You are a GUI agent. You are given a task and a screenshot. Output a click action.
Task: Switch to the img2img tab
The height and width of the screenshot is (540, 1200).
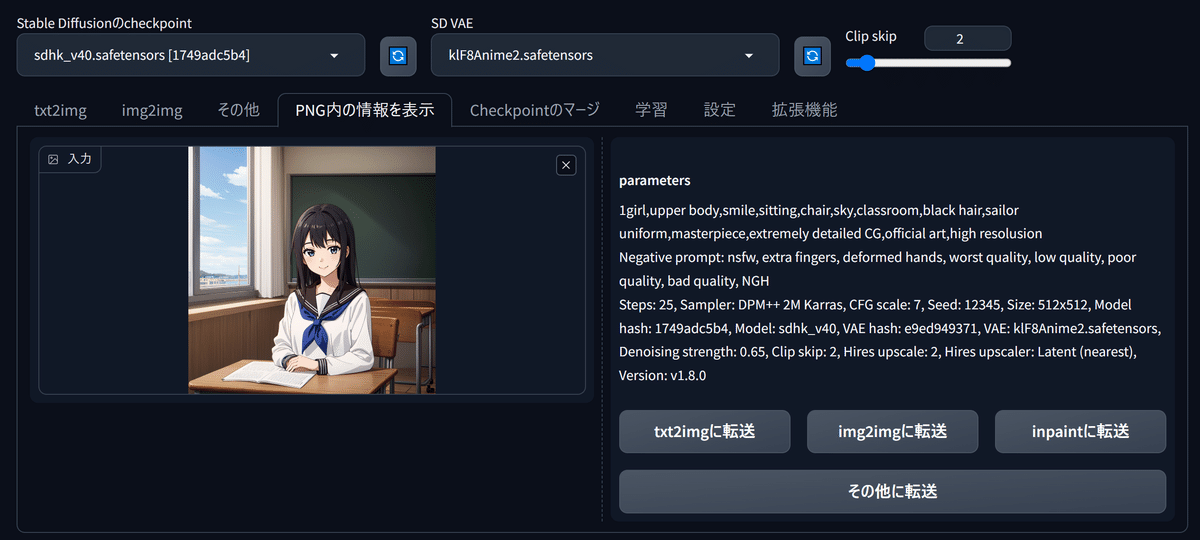click(x=152, y=110)
